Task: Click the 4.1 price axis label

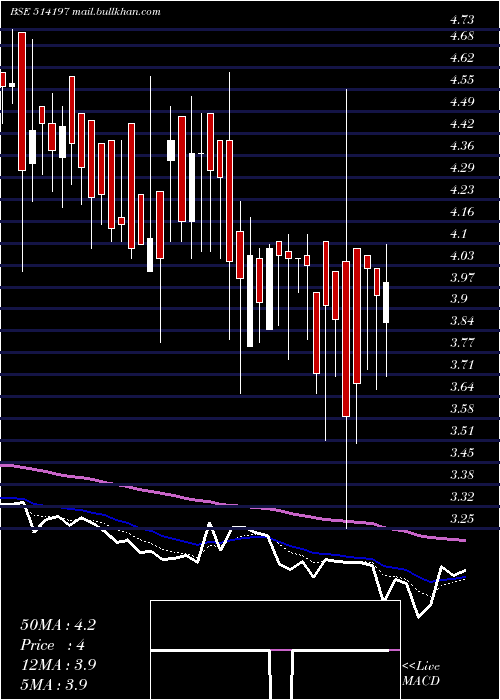Action: tap(458, 233)
